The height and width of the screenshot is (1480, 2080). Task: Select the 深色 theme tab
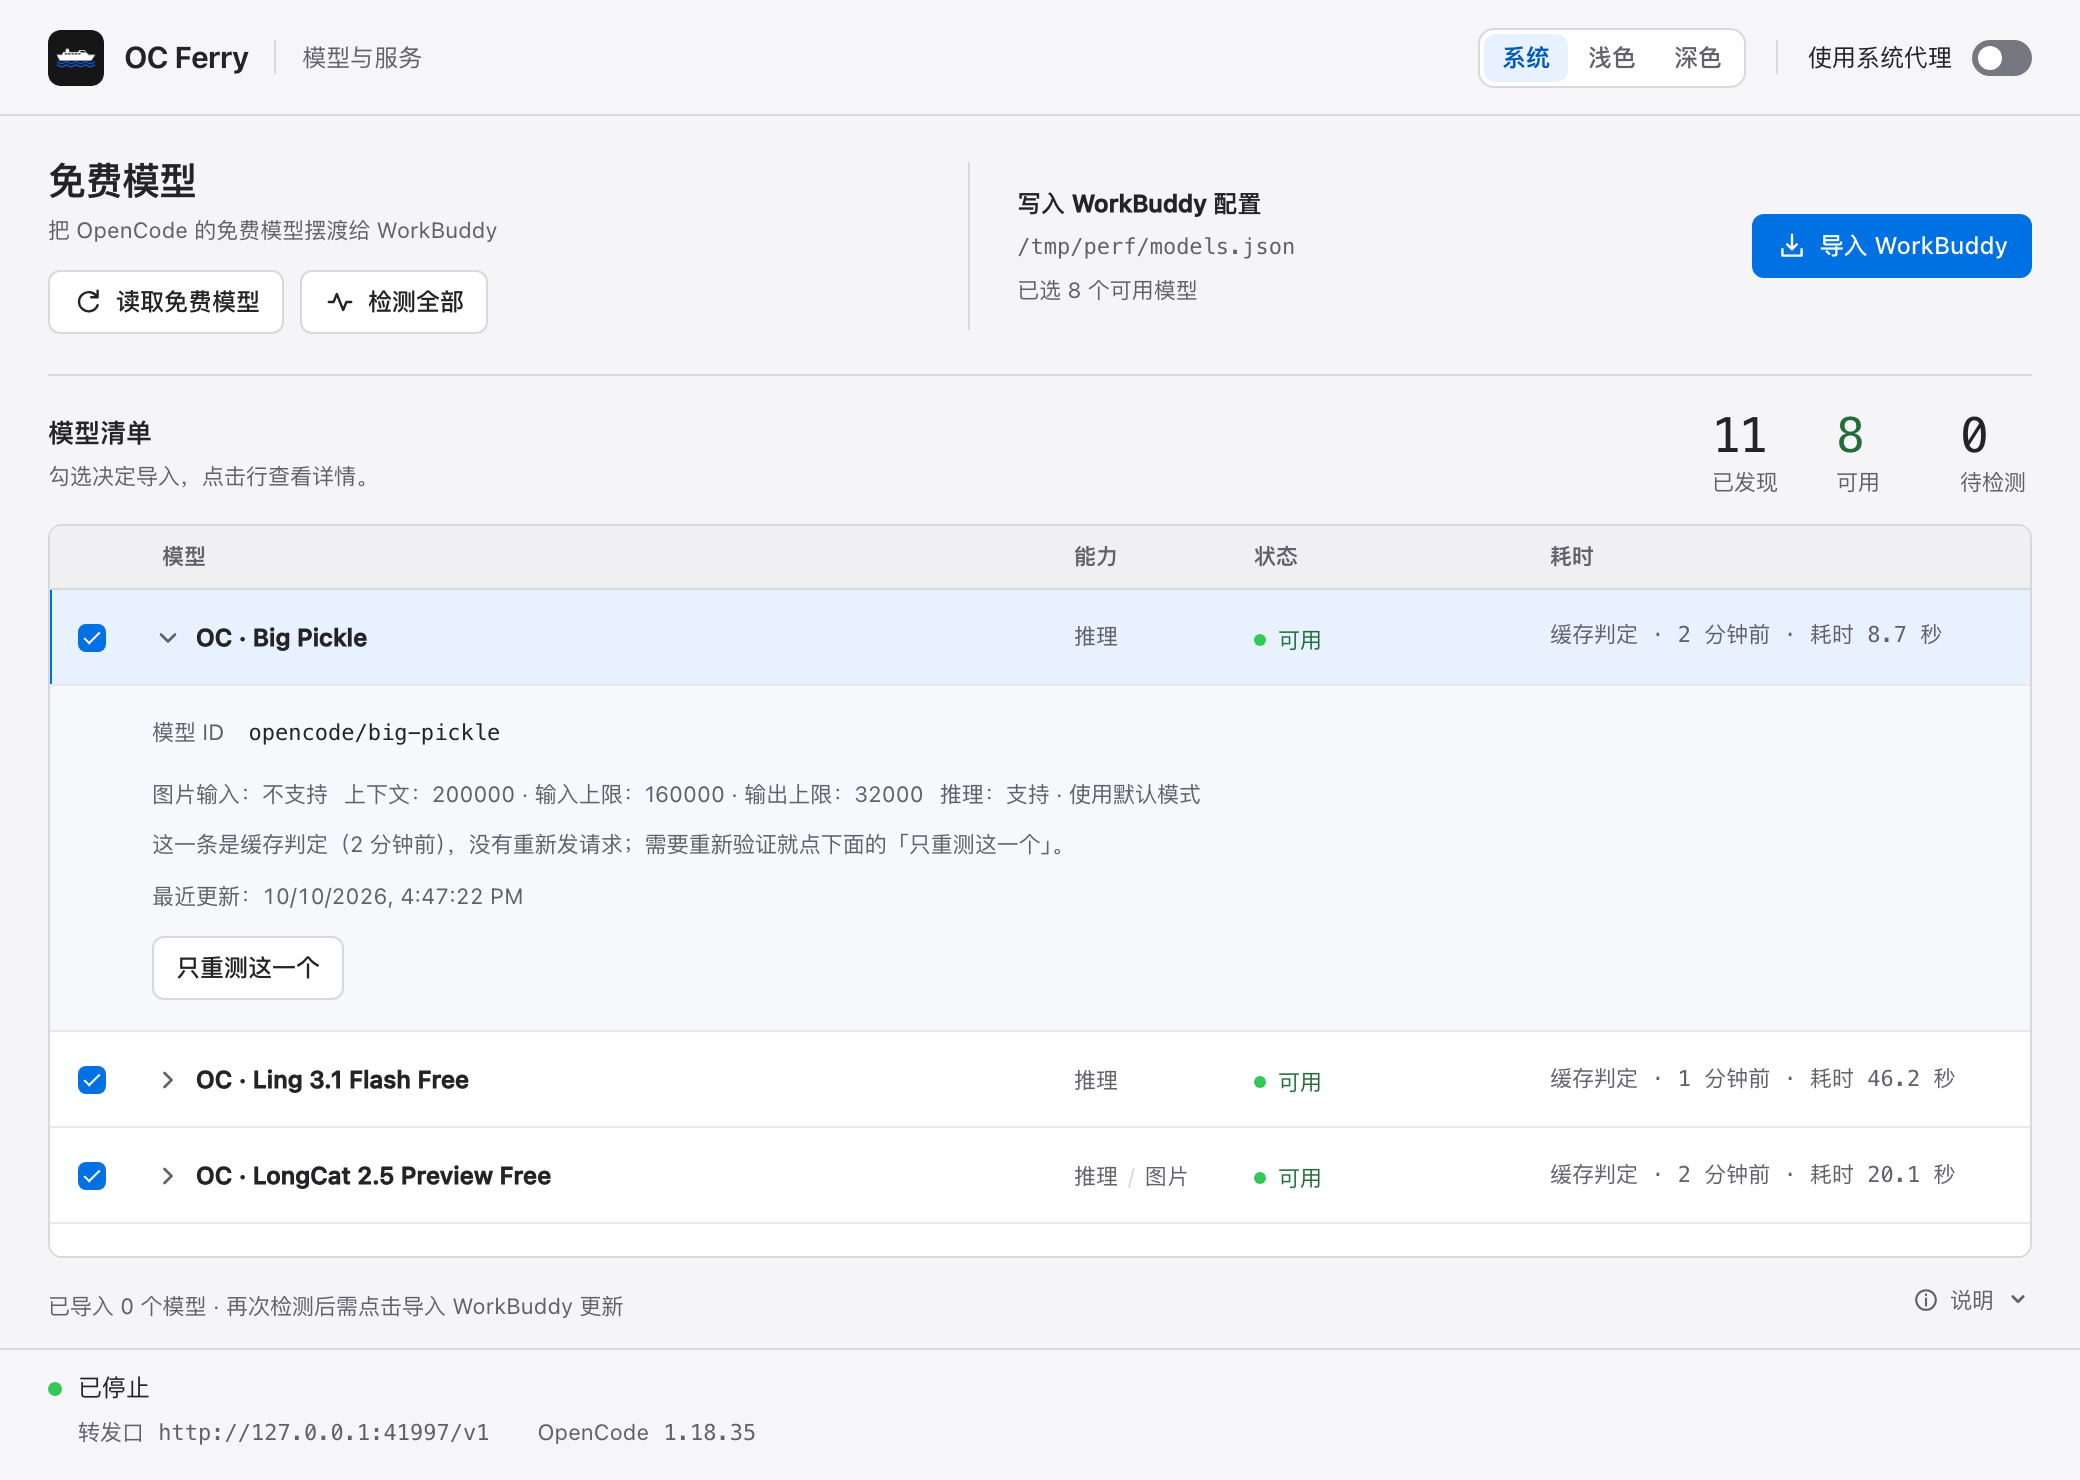point(1698,58)
